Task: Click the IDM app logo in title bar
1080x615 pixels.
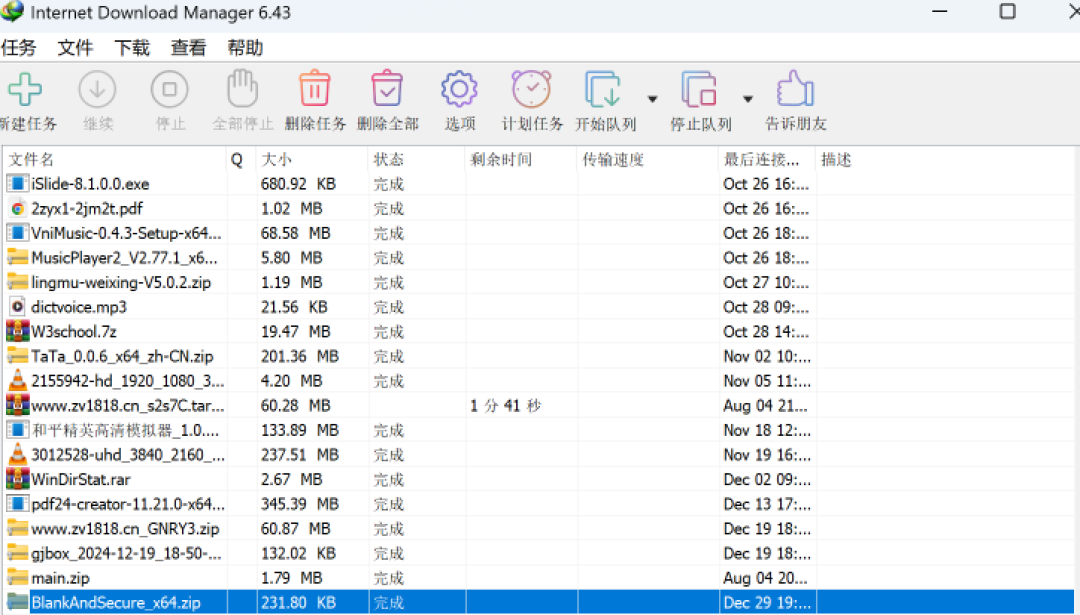Action: (12, 12)
